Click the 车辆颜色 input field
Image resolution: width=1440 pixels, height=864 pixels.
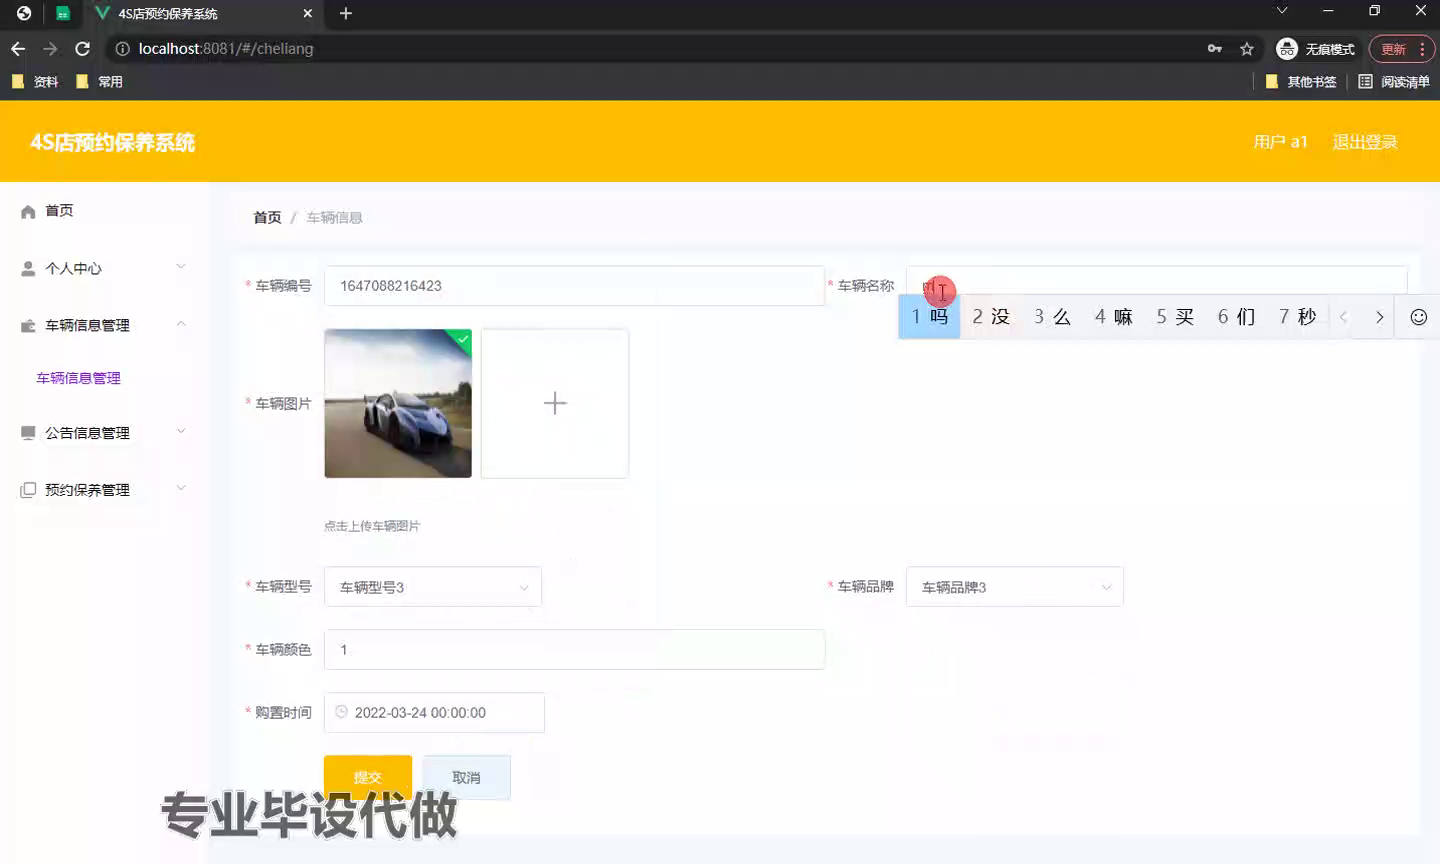click(574, 650)
